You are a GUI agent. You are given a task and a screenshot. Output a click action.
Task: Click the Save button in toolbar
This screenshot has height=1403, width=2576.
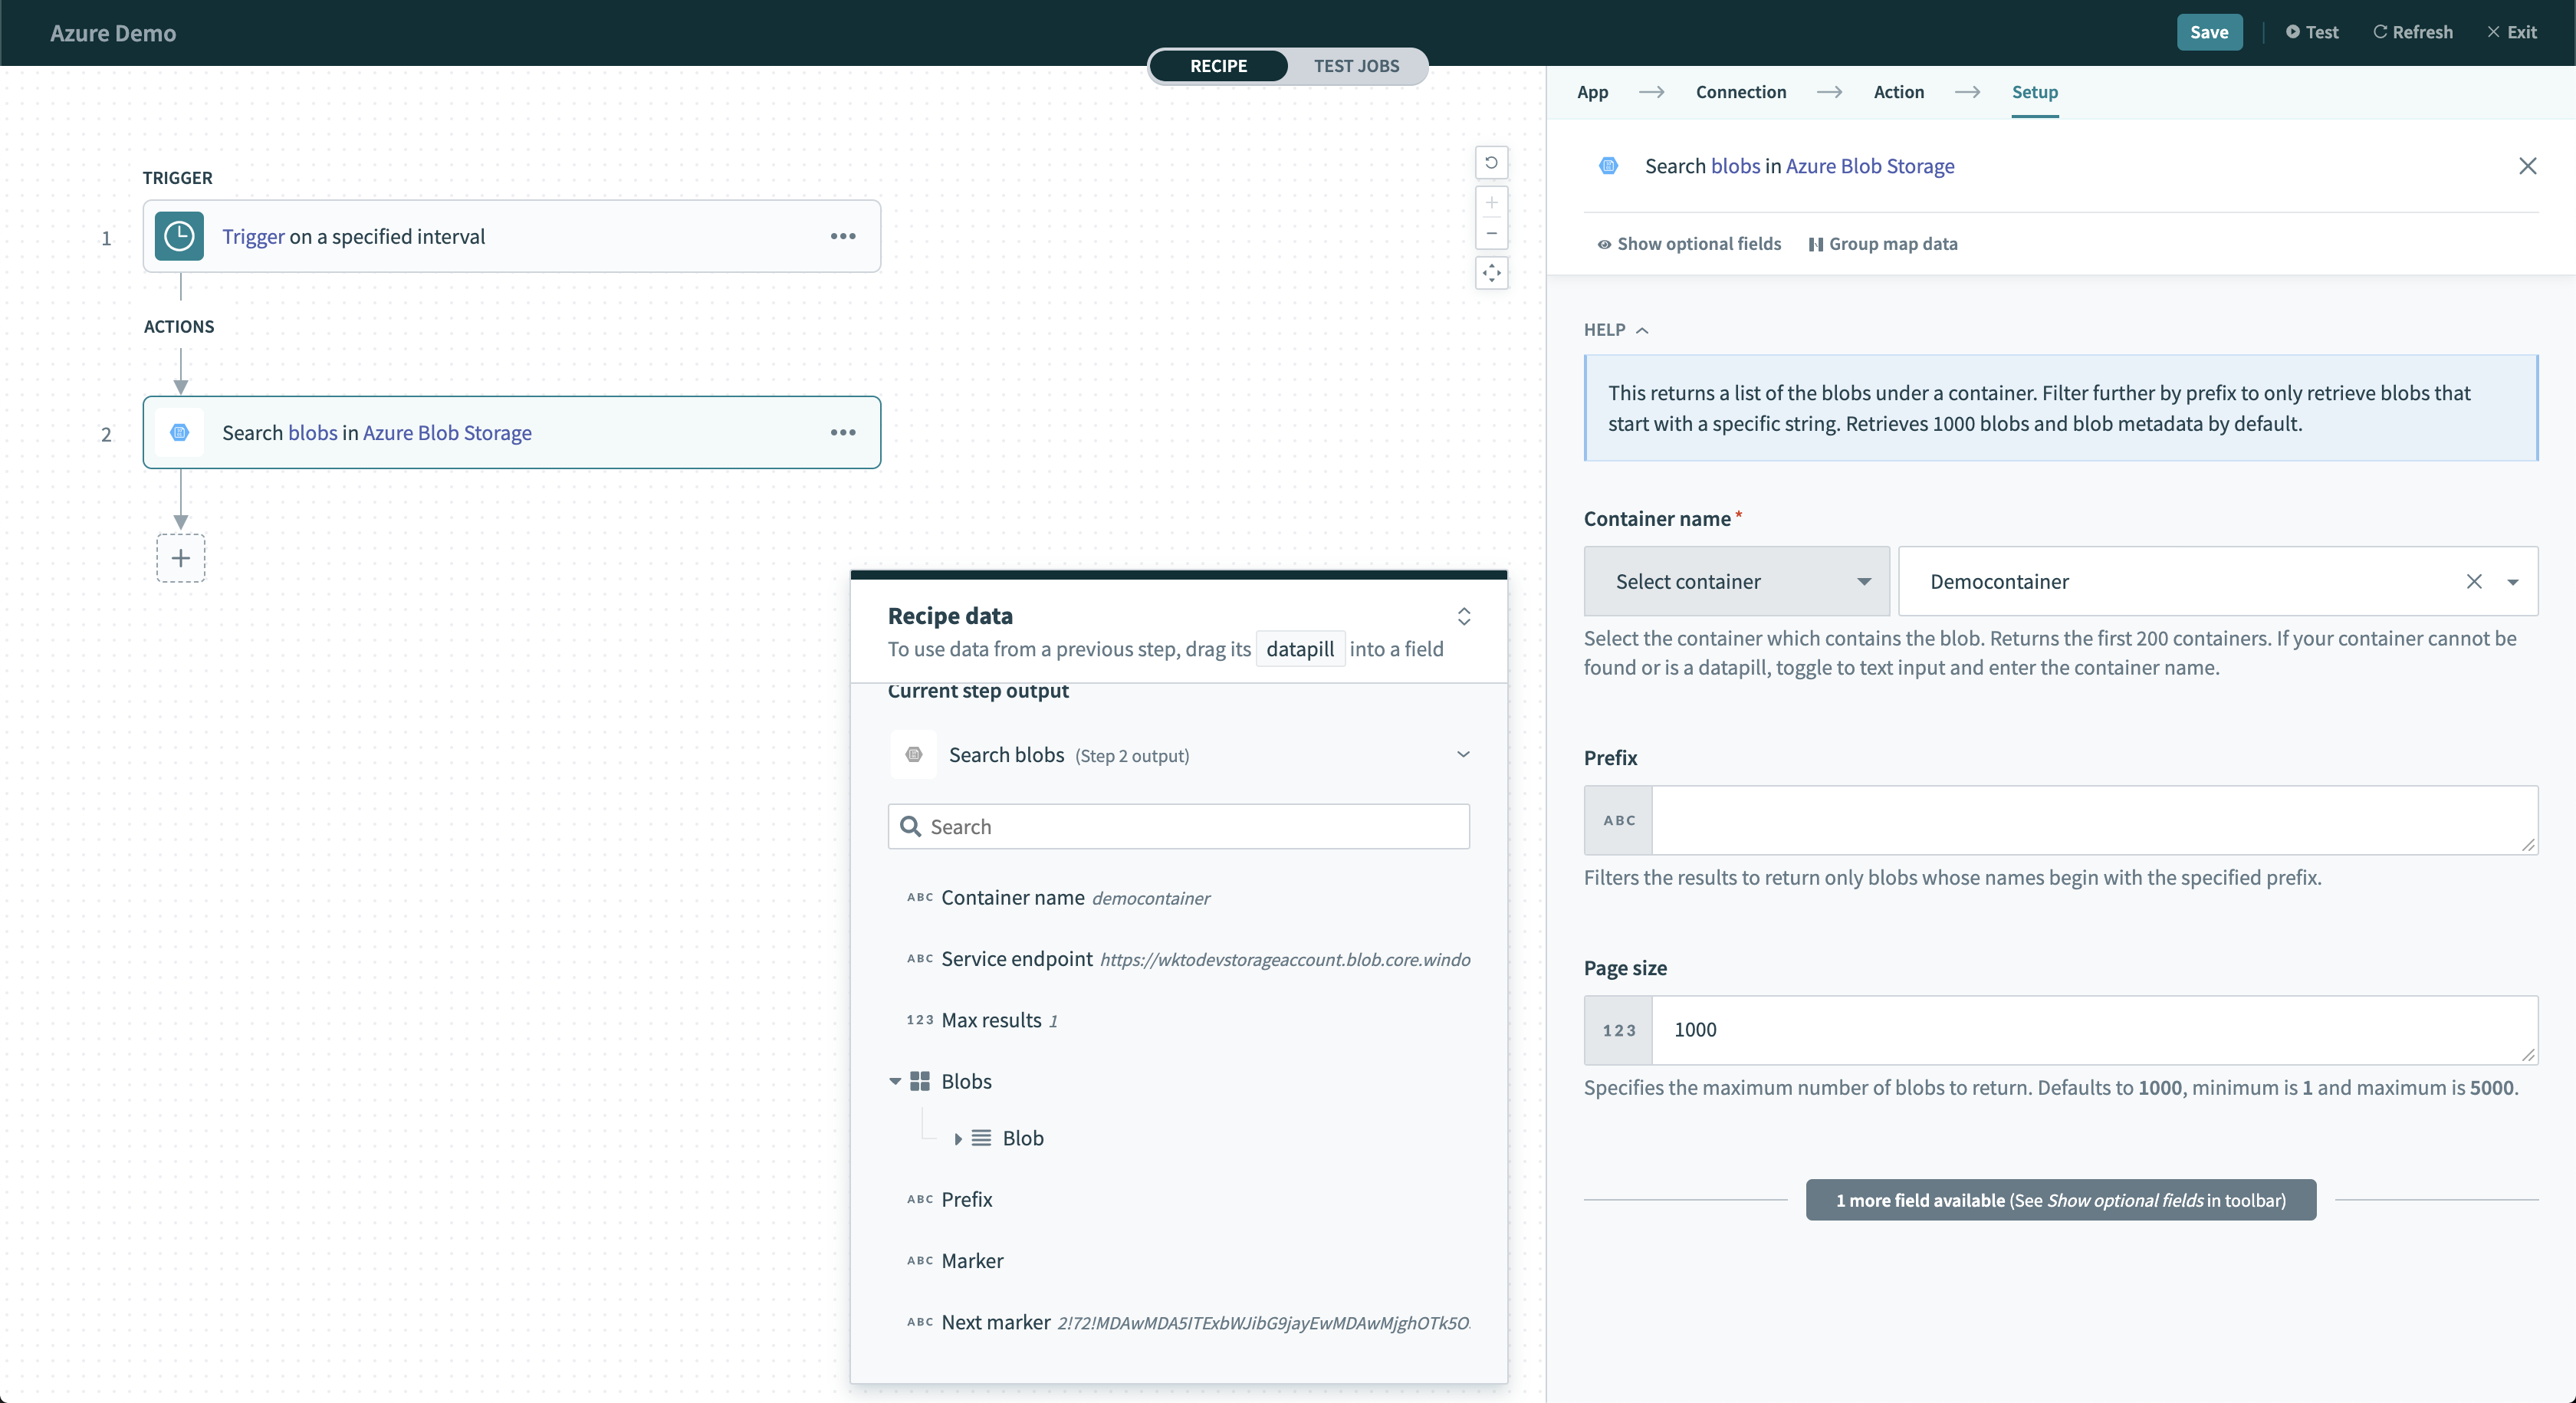(2210, 31)
